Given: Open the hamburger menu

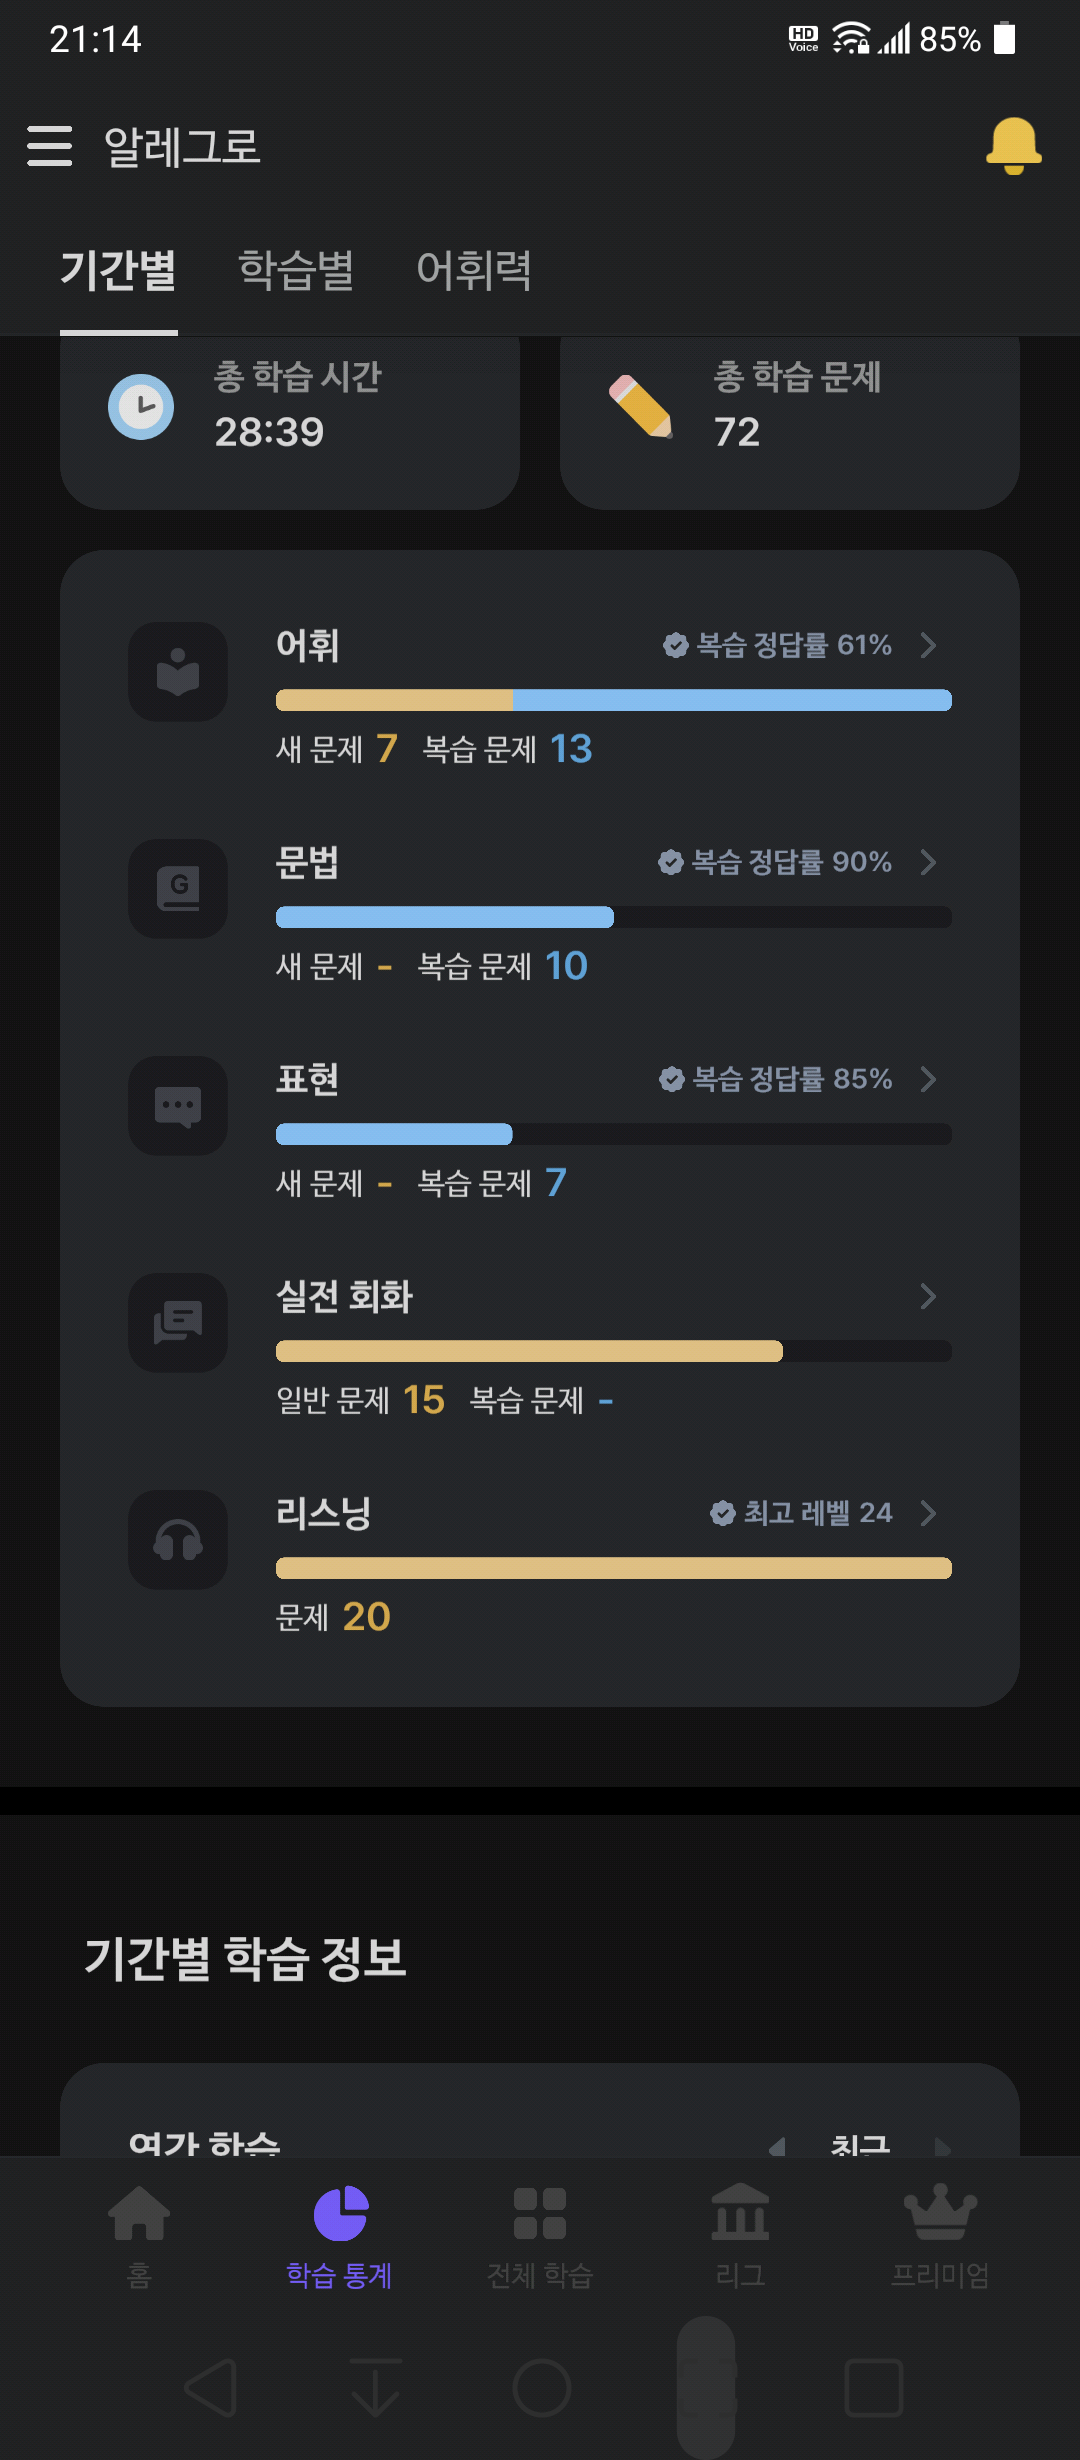Looking at the screenshot, I should 50,146.
